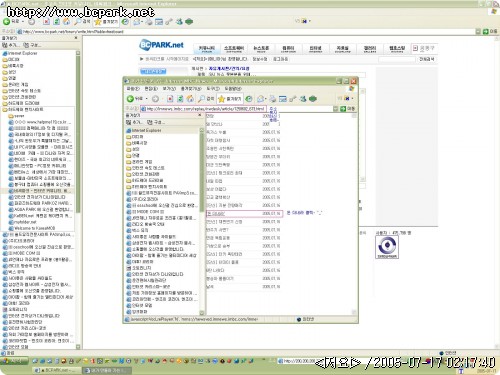
Task: Open Search (검색) in the front popup toolbar
Action: click(206, 99)
